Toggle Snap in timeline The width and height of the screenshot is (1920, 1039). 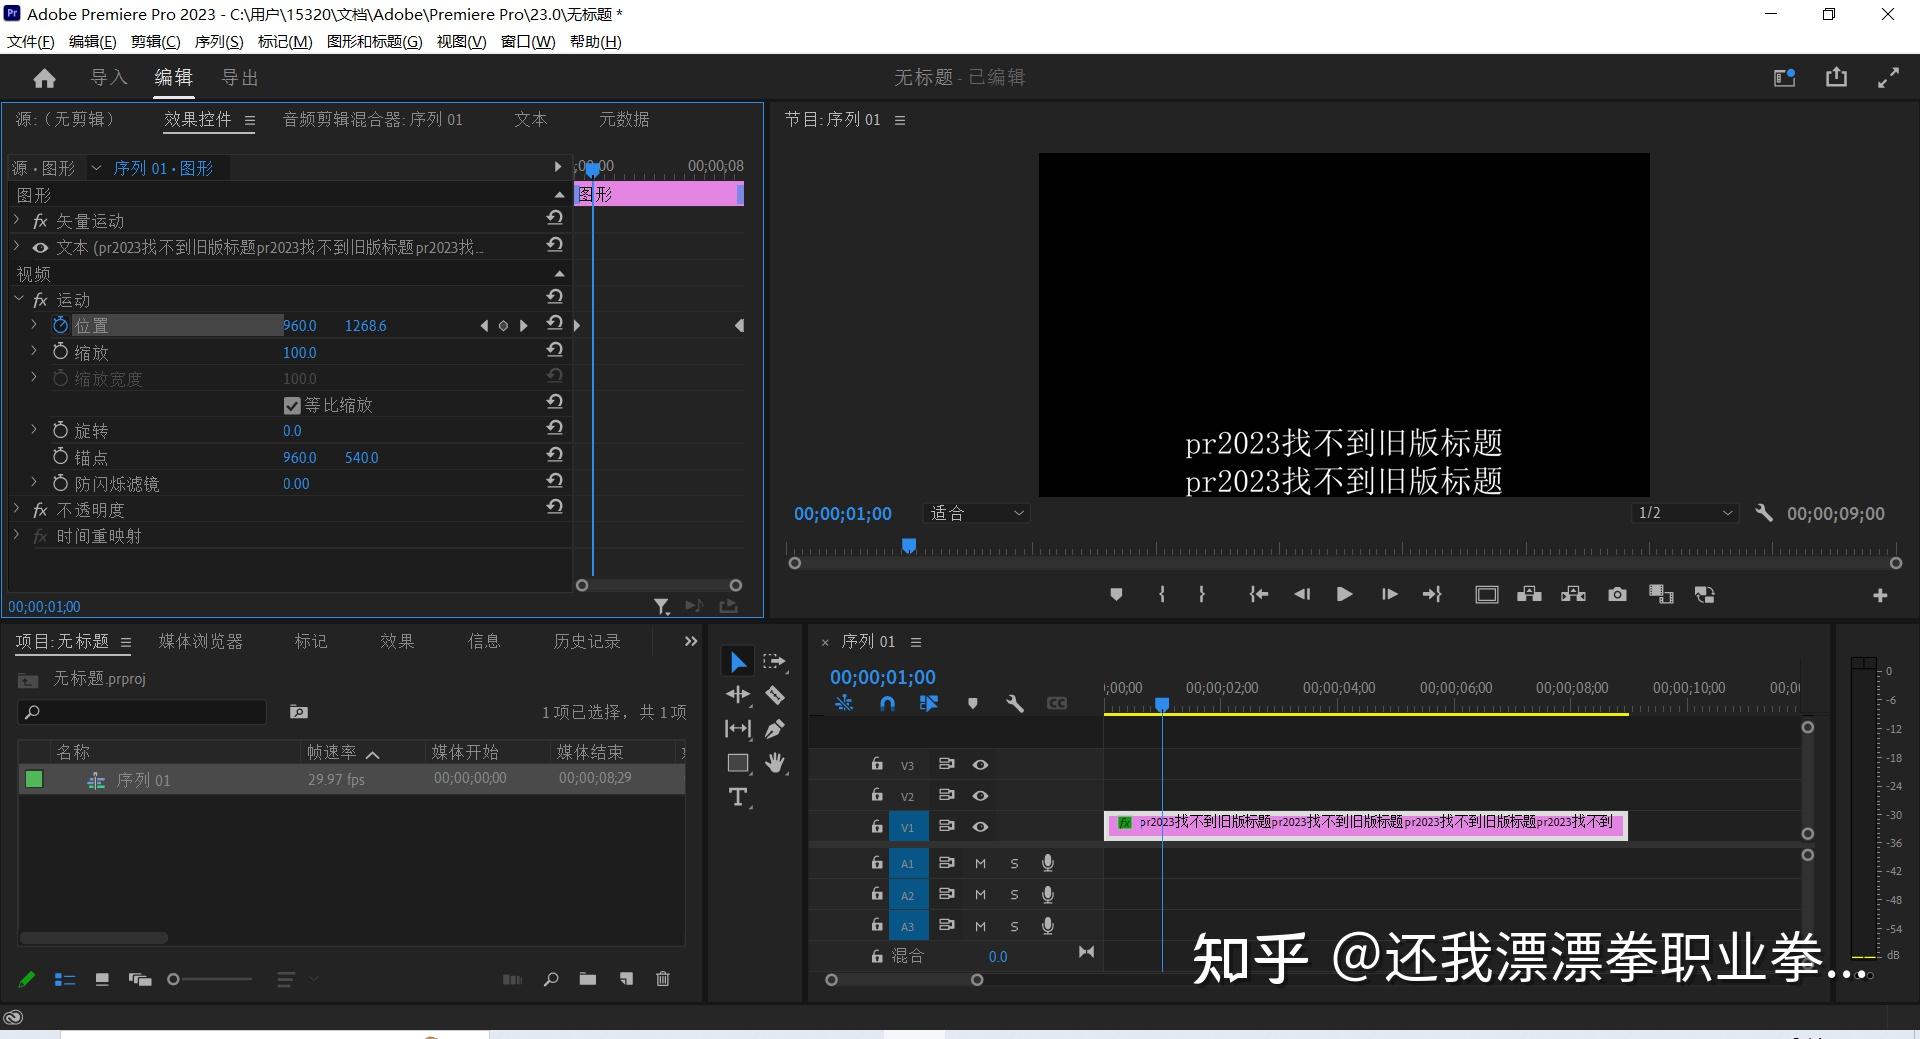pyautogui.click(x=887, y=704)
